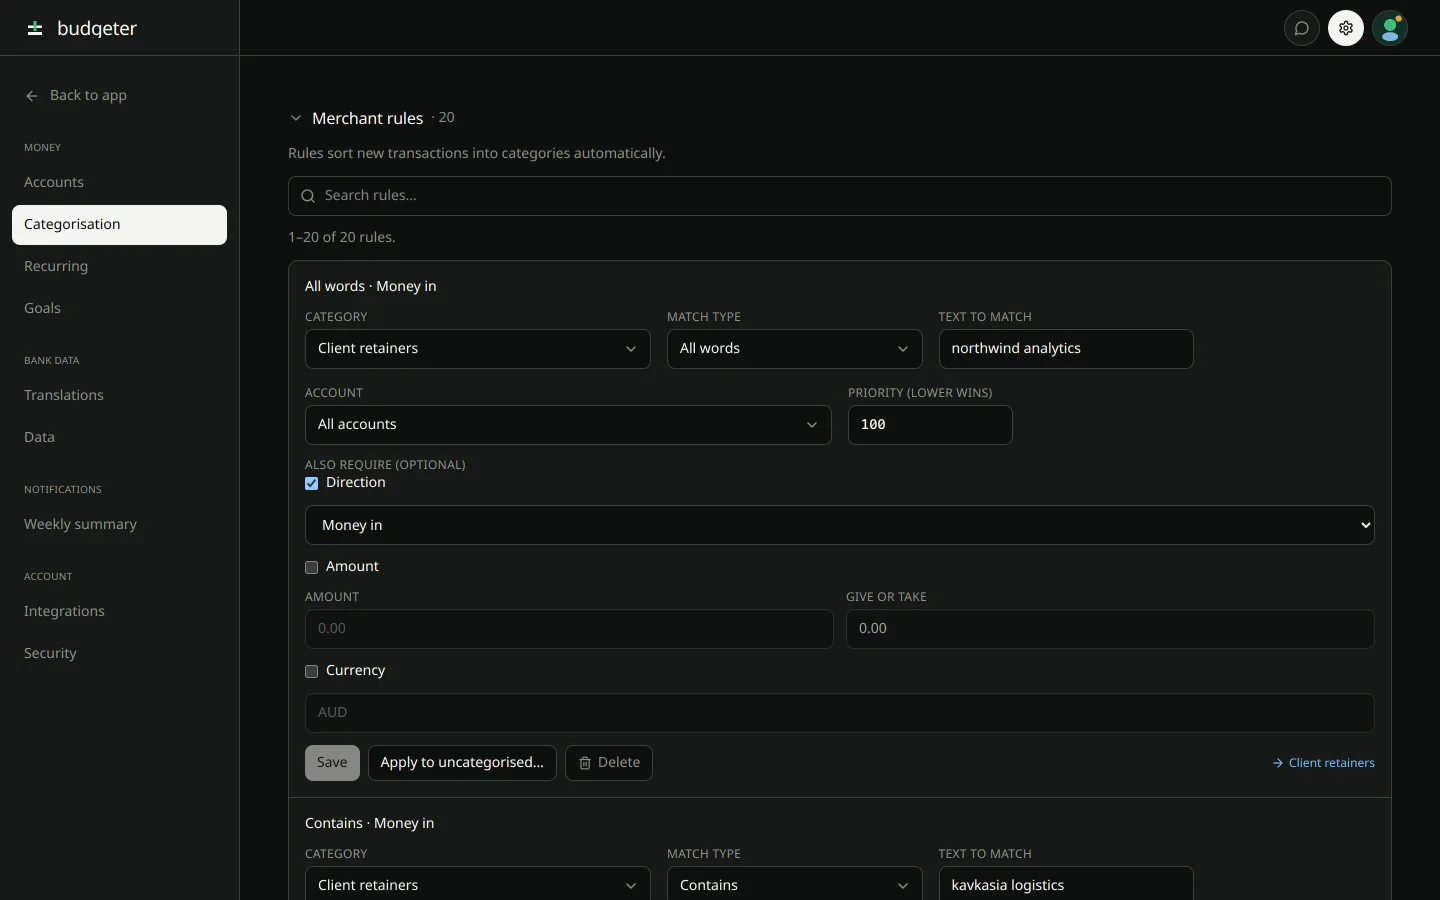Click the AUD currency field
This screenshot has height=900, width=1440.
pos(840,713)
